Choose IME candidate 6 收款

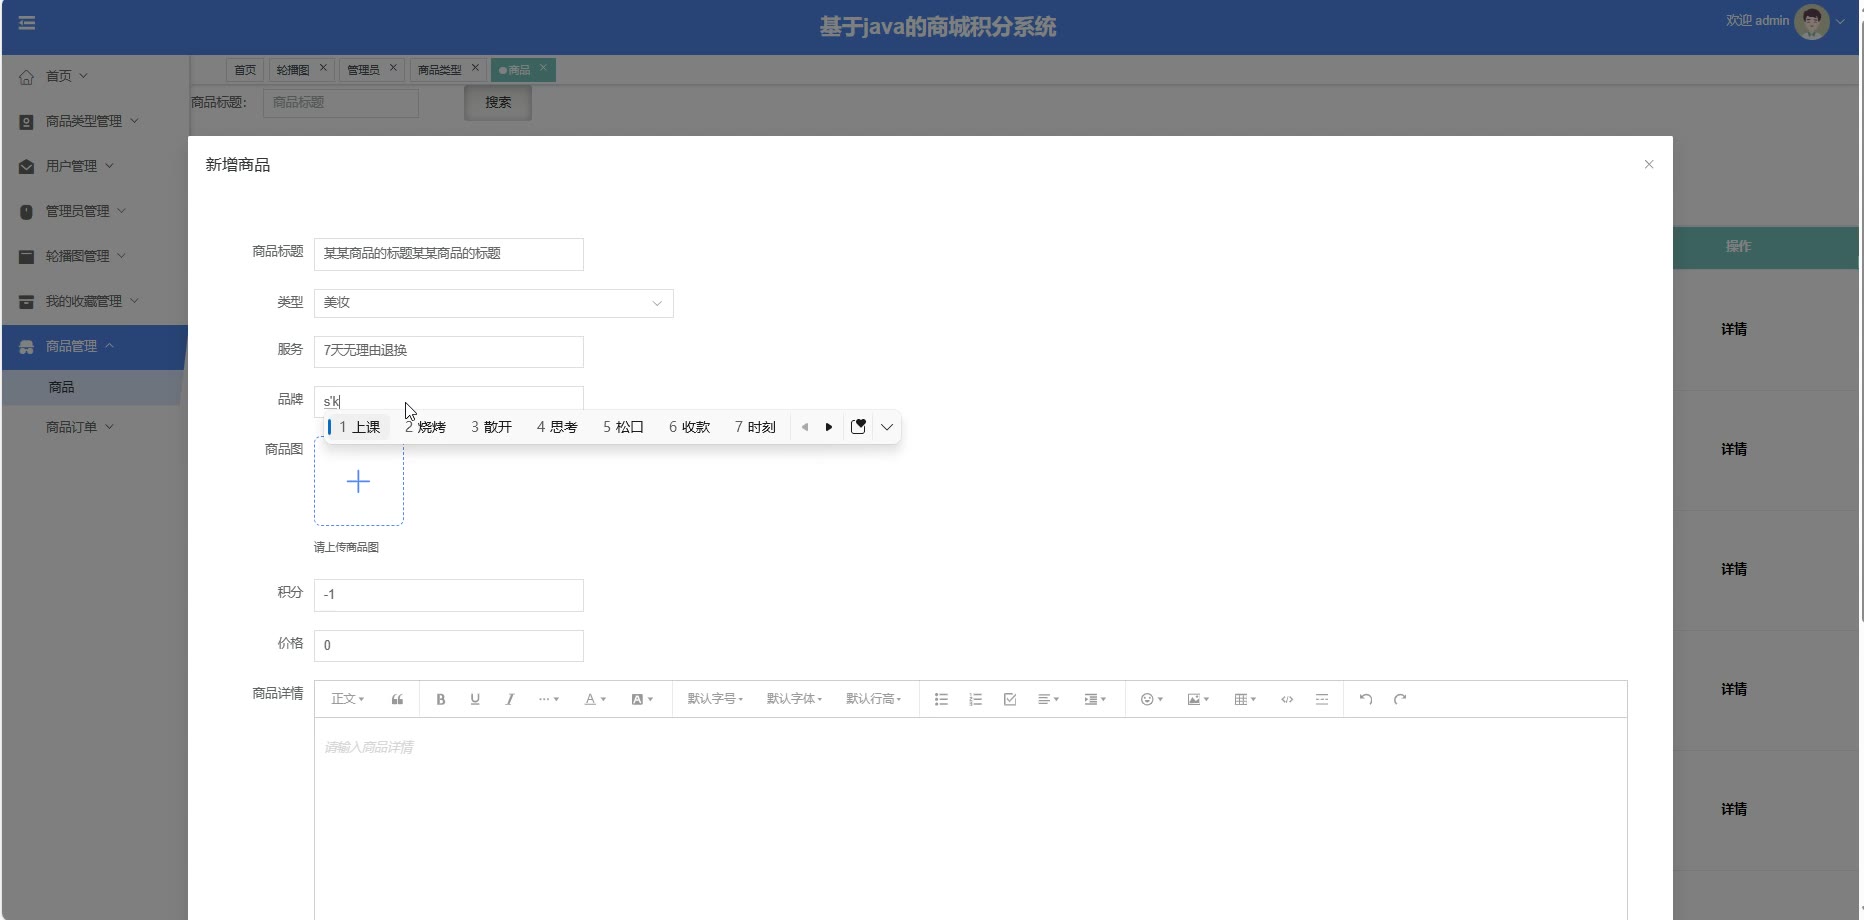coord(689,427)
